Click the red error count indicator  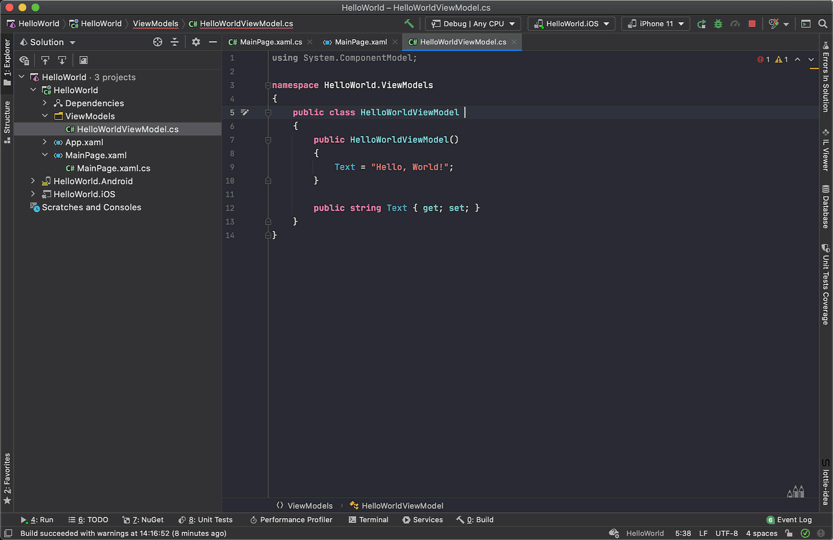(763, 60)
